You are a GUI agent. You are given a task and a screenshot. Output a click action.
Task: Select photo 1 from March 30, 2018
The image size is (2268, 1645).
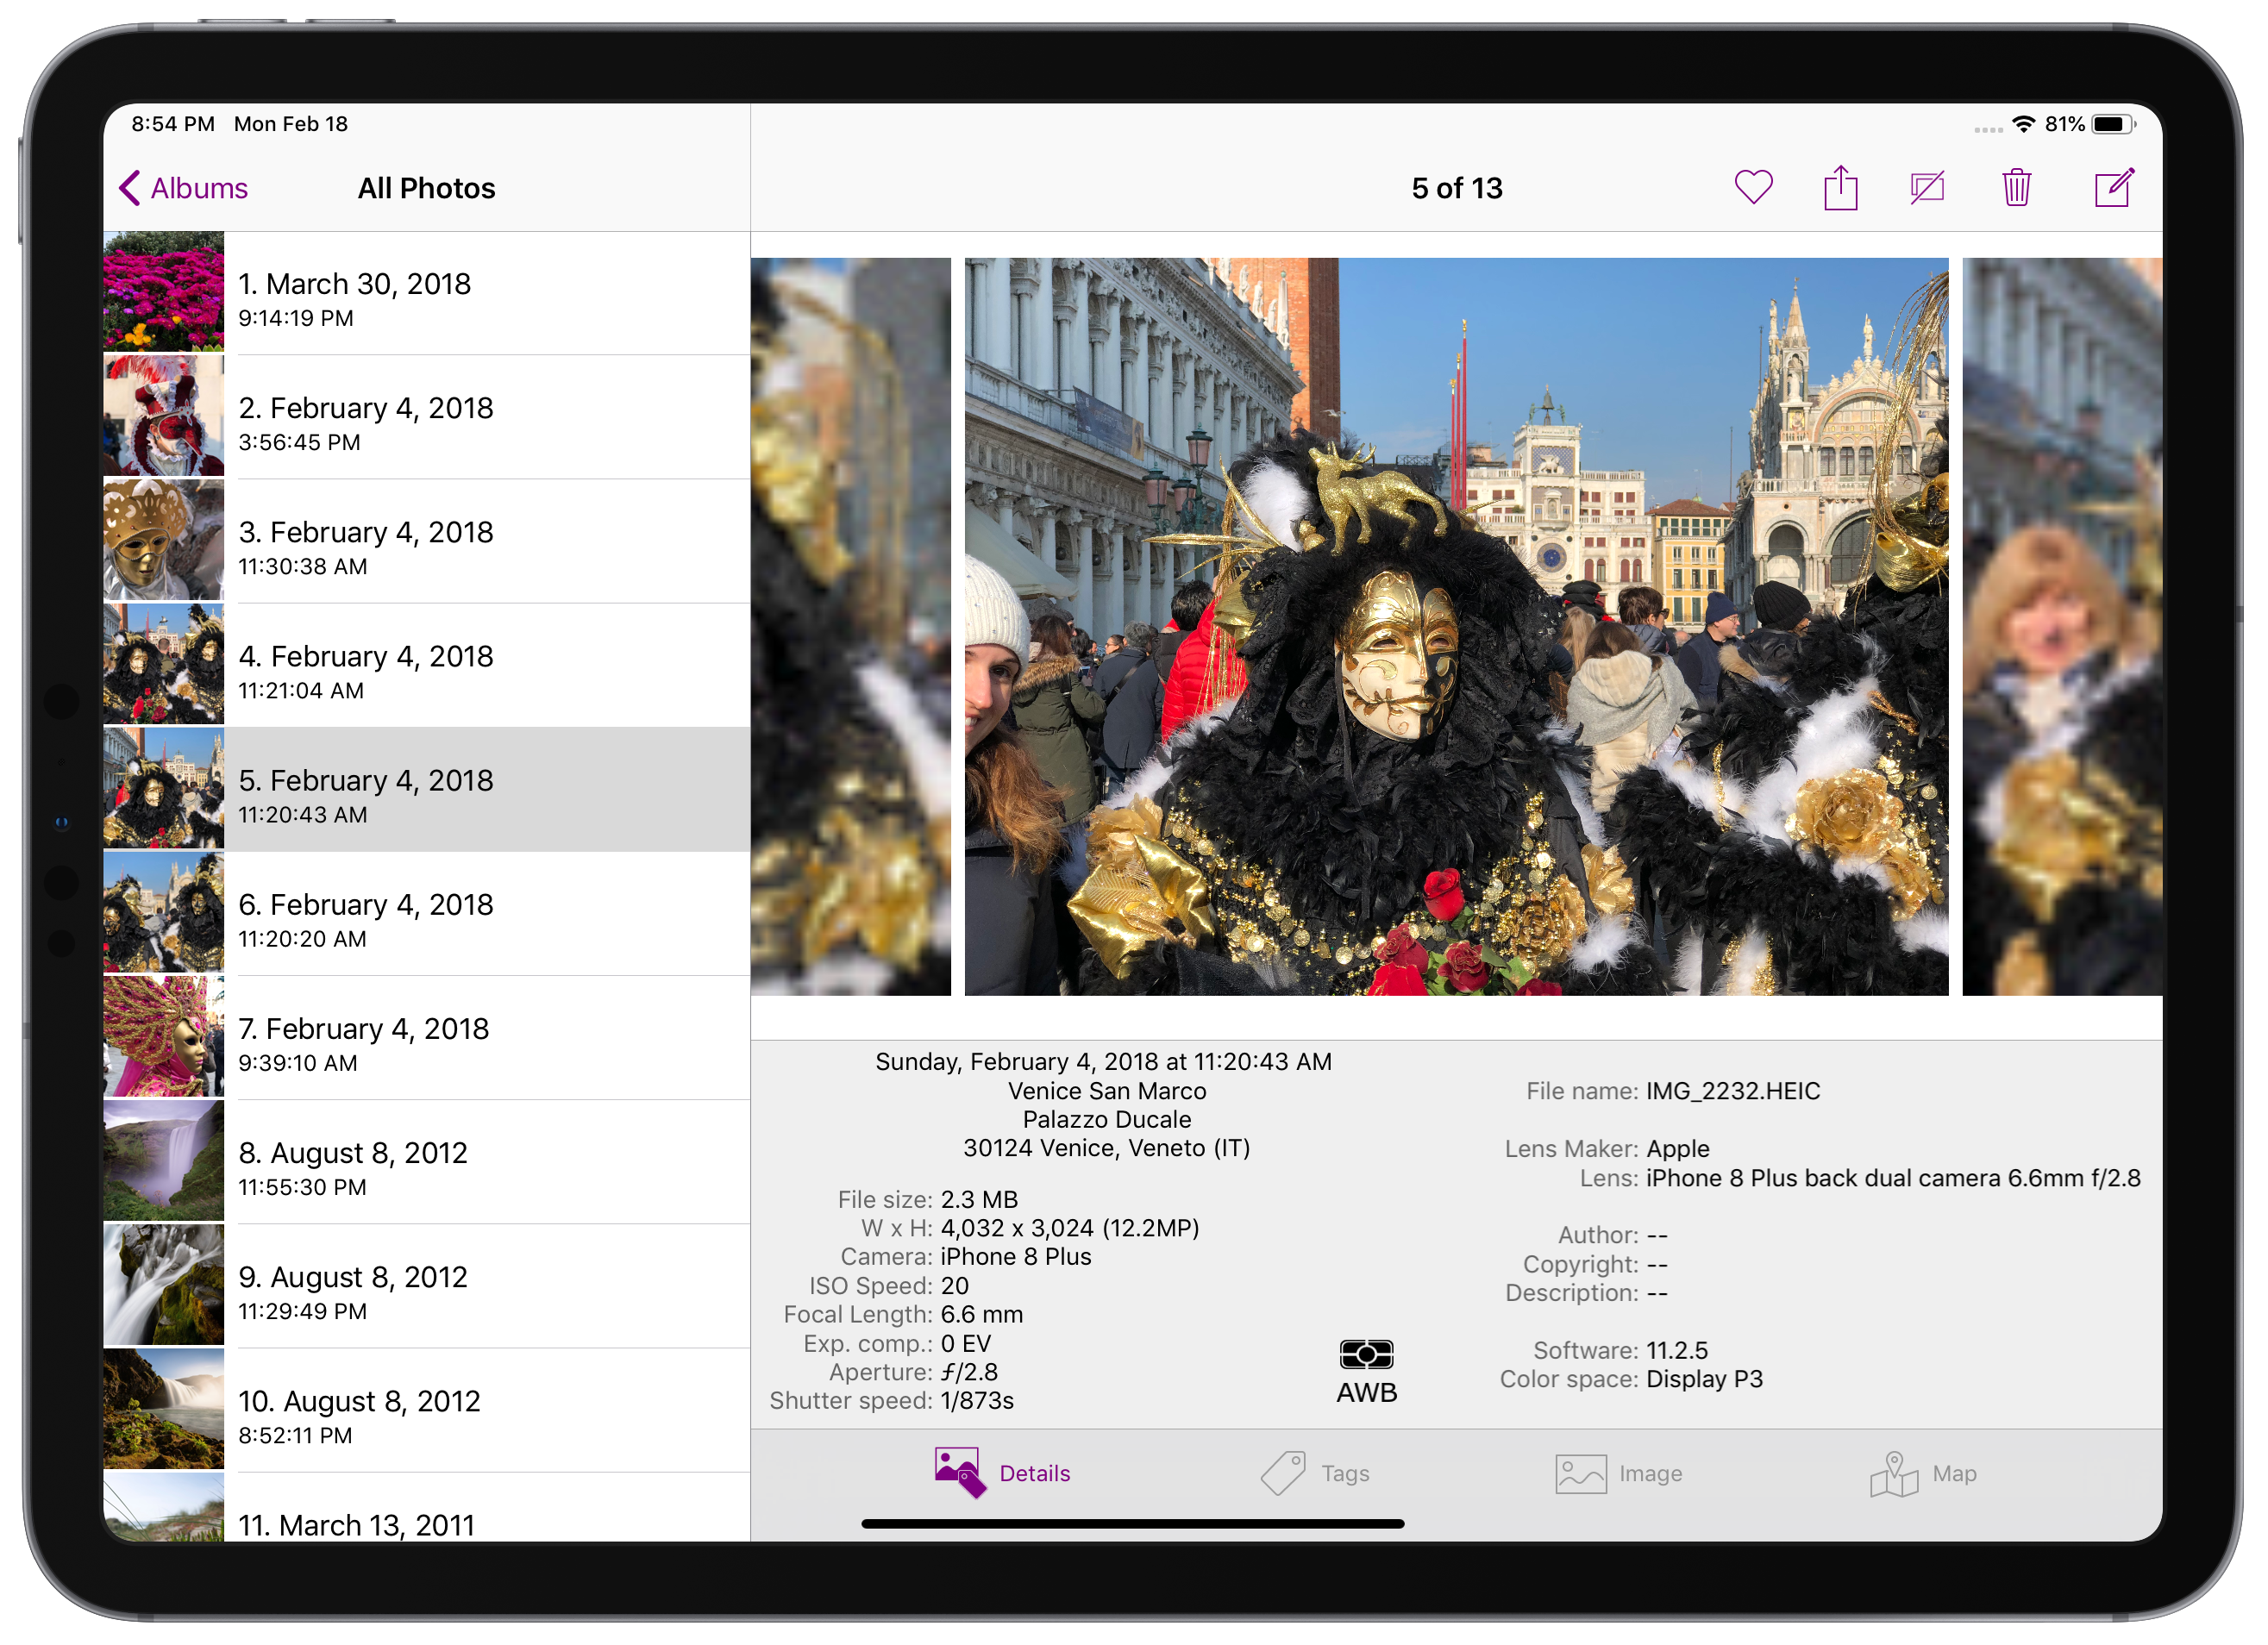[426, 294]
